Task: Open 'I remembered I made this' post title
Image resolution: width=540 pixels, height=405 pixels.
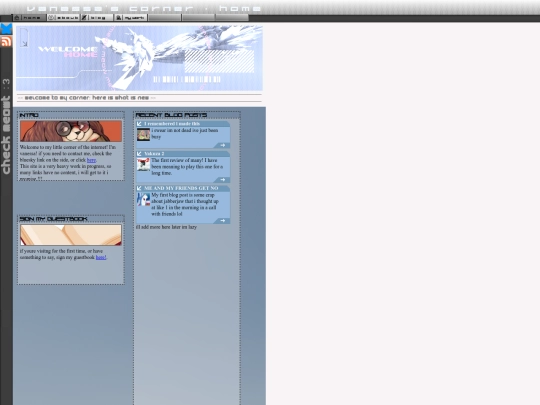Action: pos(172,124)
